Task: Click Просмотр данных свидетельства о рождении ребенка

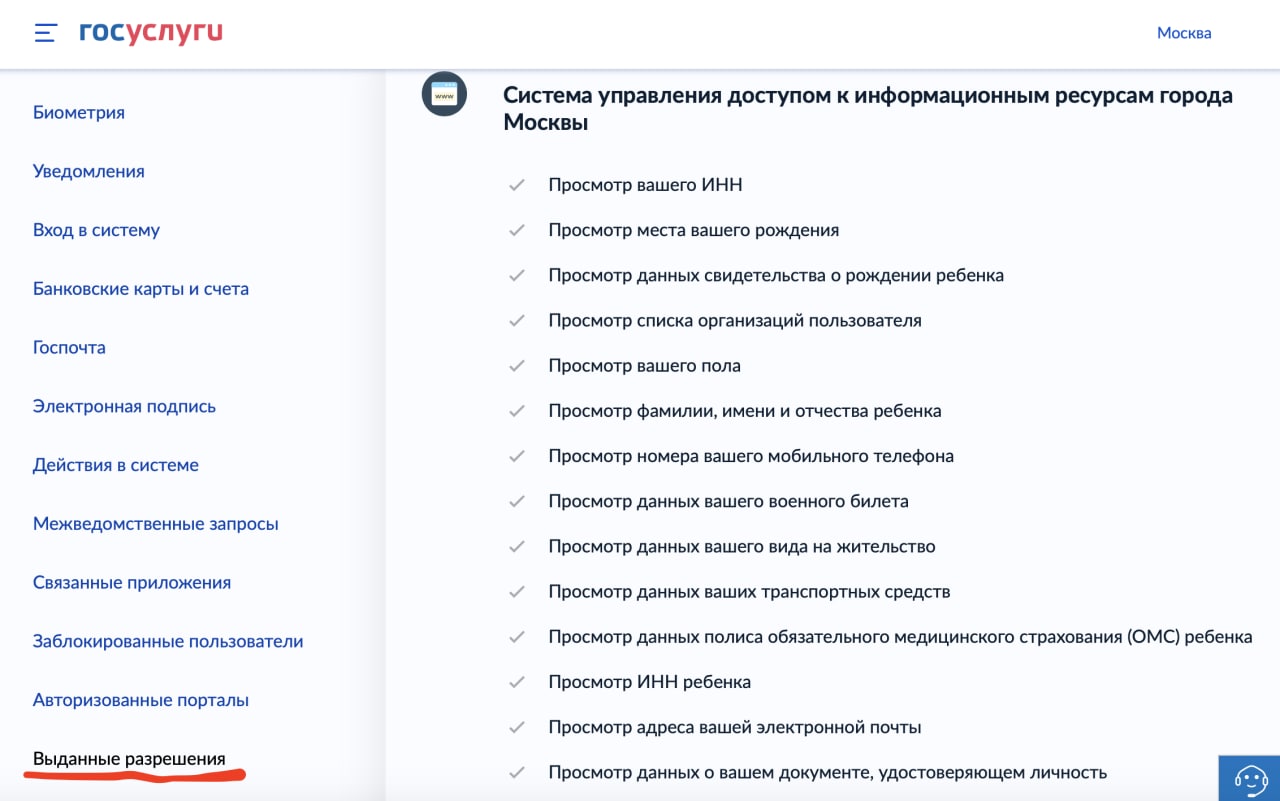Action: click(776, 275)
